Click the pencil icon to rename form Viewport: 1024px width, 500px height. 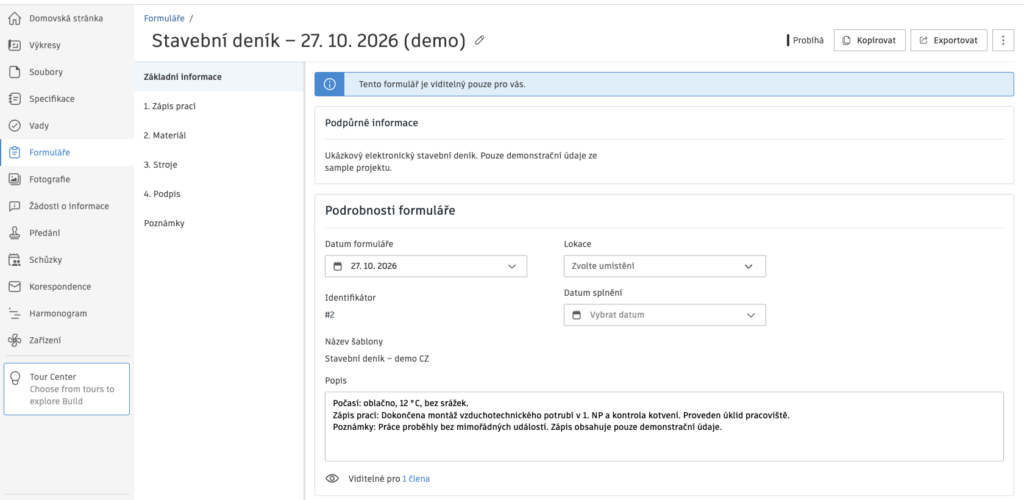480,40
